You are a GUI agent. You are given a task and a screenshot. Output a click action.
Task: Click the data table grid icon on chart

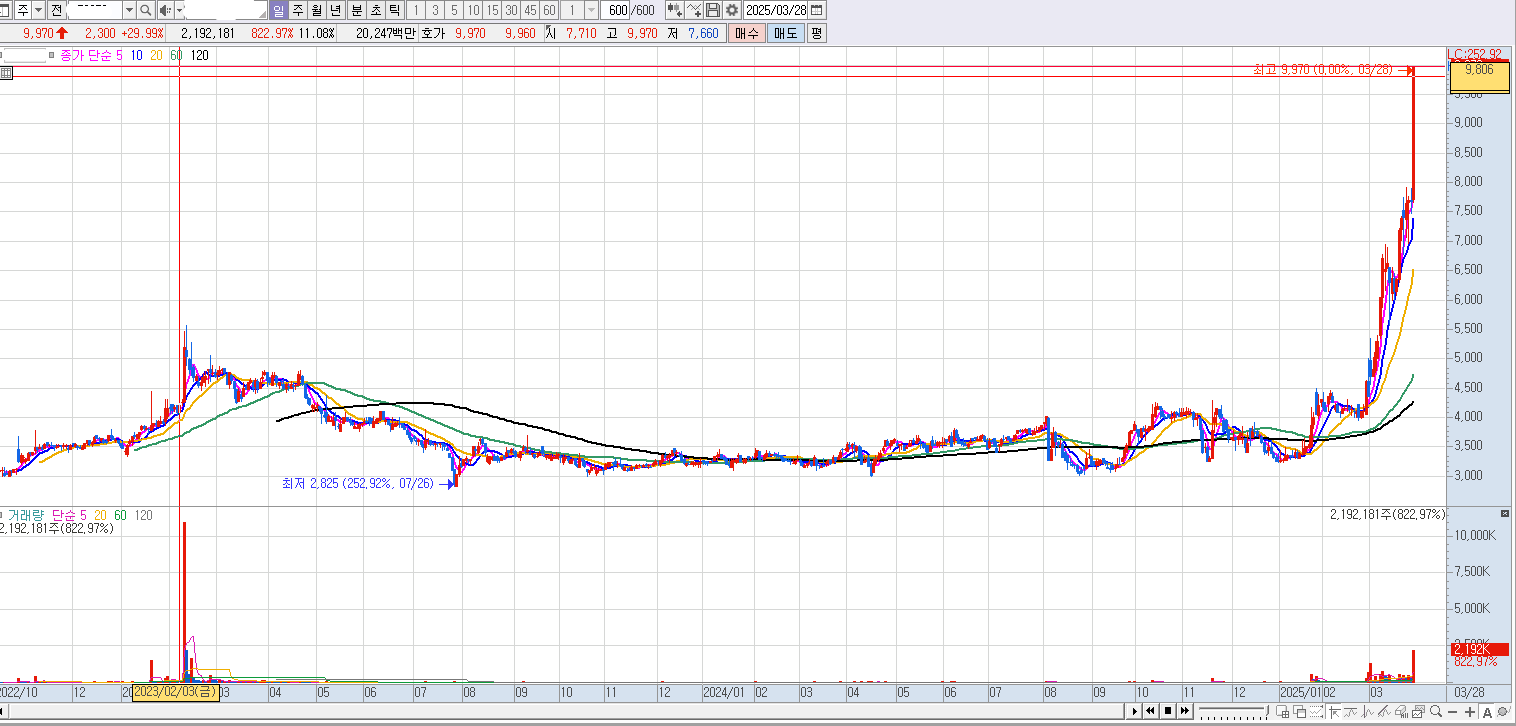[7, 73]
